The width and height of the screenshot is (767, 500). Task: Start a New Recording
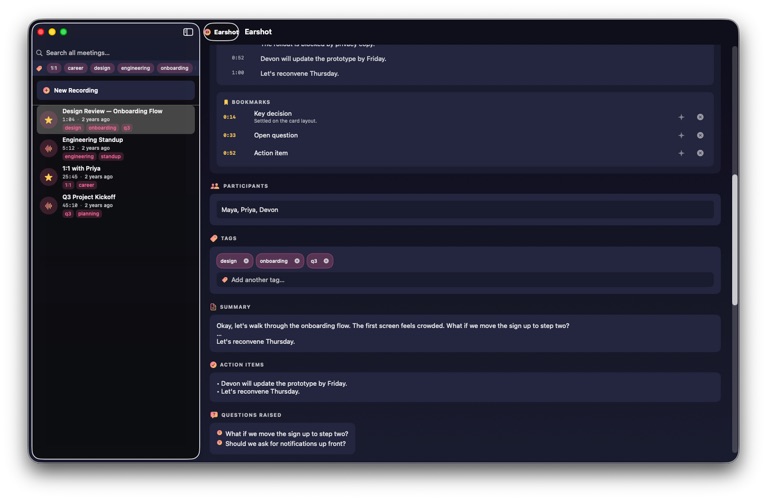(116, 91)
